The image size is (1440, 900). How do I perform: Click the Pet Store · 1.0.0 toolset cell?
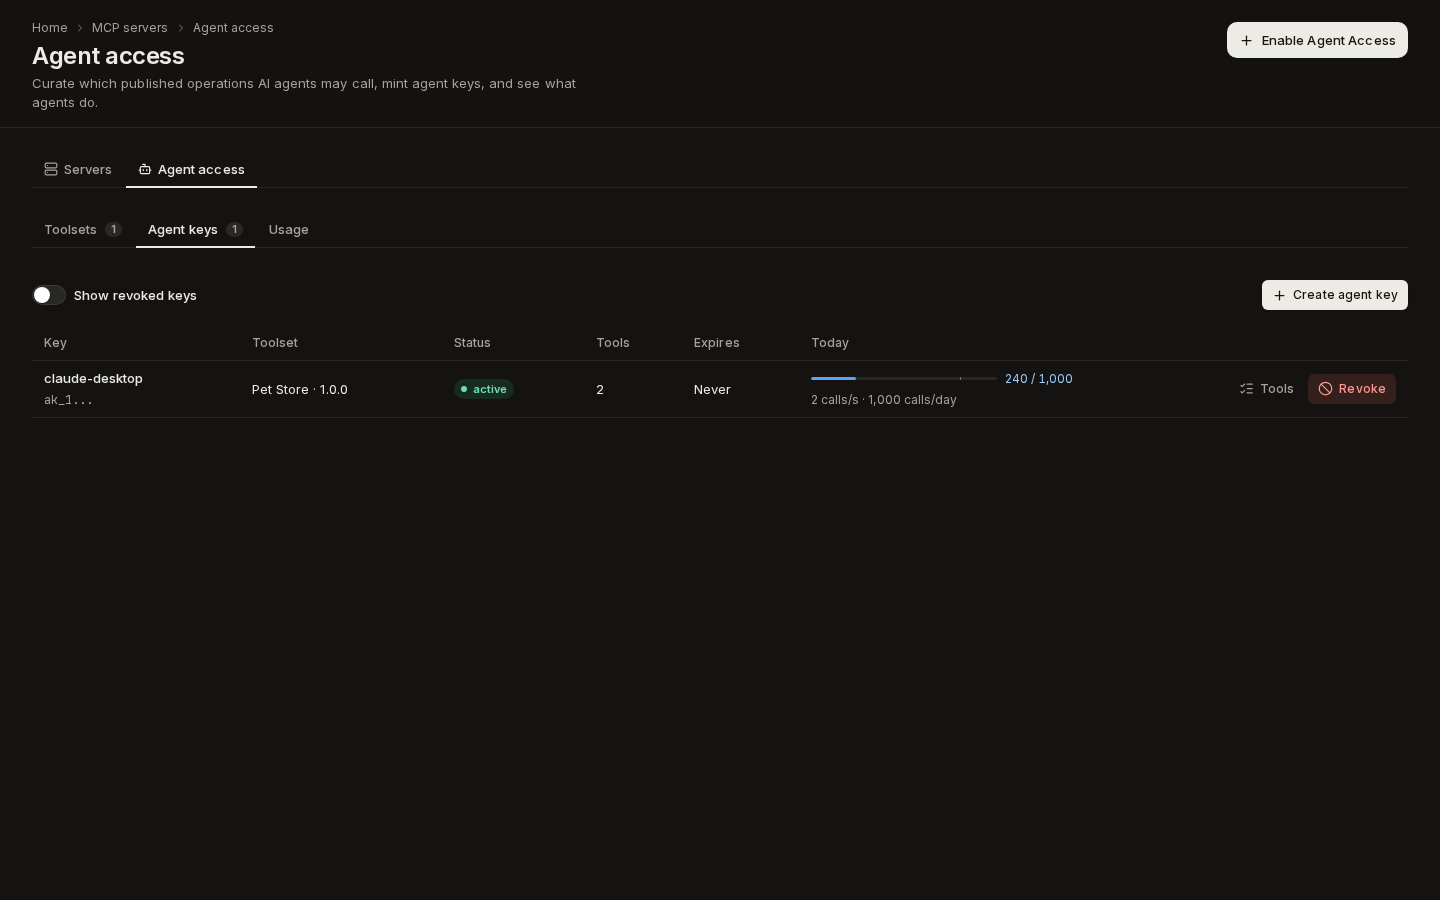point(300,389)
